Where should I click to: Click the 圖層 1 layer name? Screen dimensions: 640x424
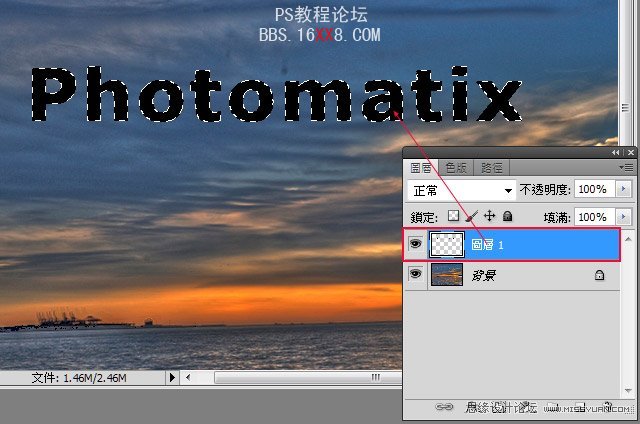pyautogui.click(x=487, y=245)
